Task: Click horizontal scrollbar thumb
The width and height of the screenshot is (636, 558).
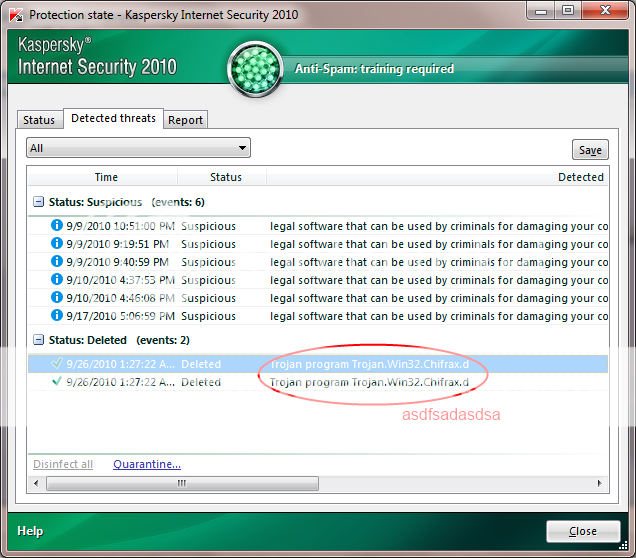Action: (182, 483)
